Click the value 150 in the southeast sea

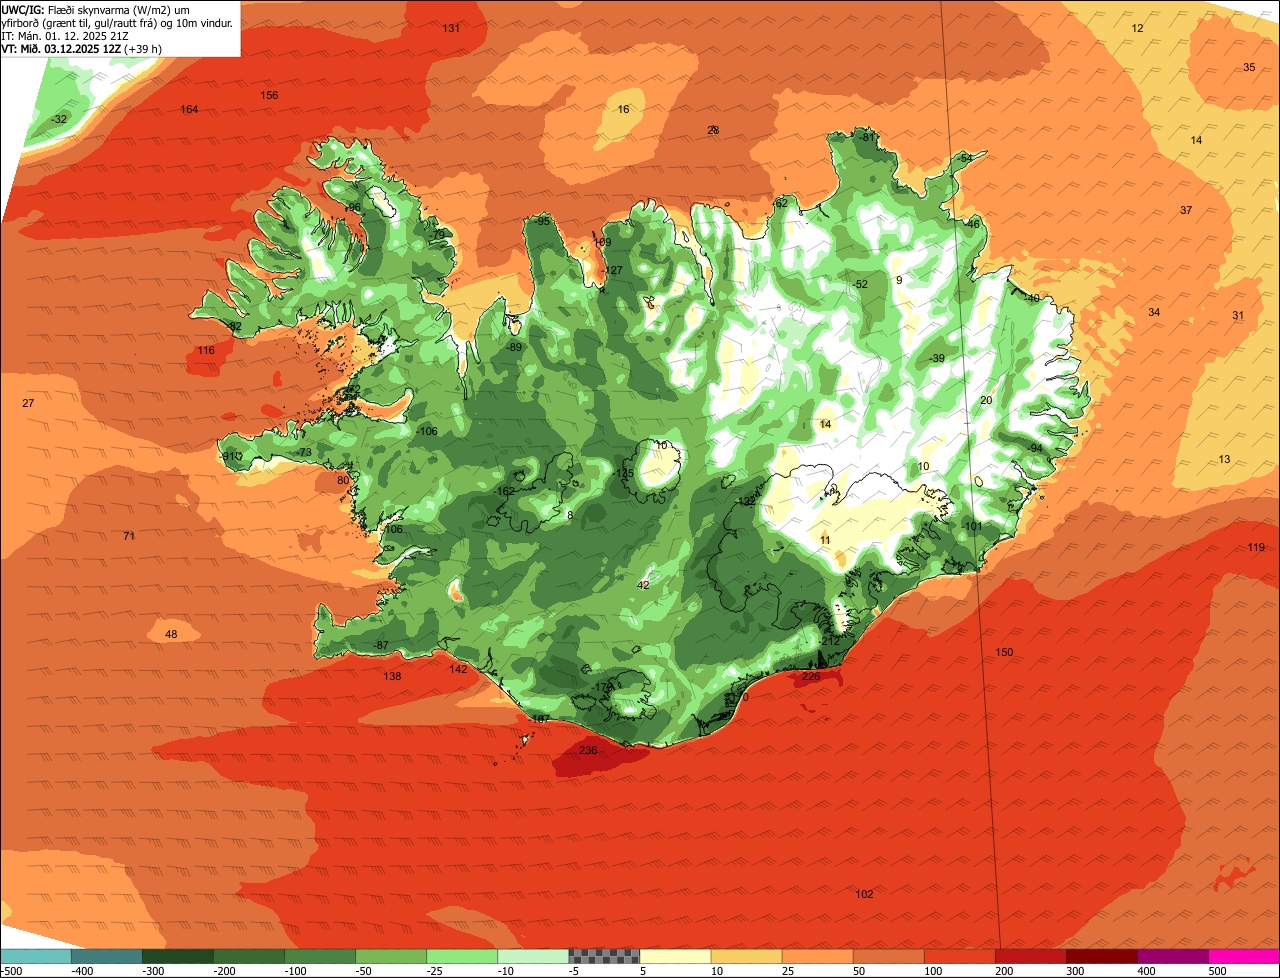click(1004, 652)
